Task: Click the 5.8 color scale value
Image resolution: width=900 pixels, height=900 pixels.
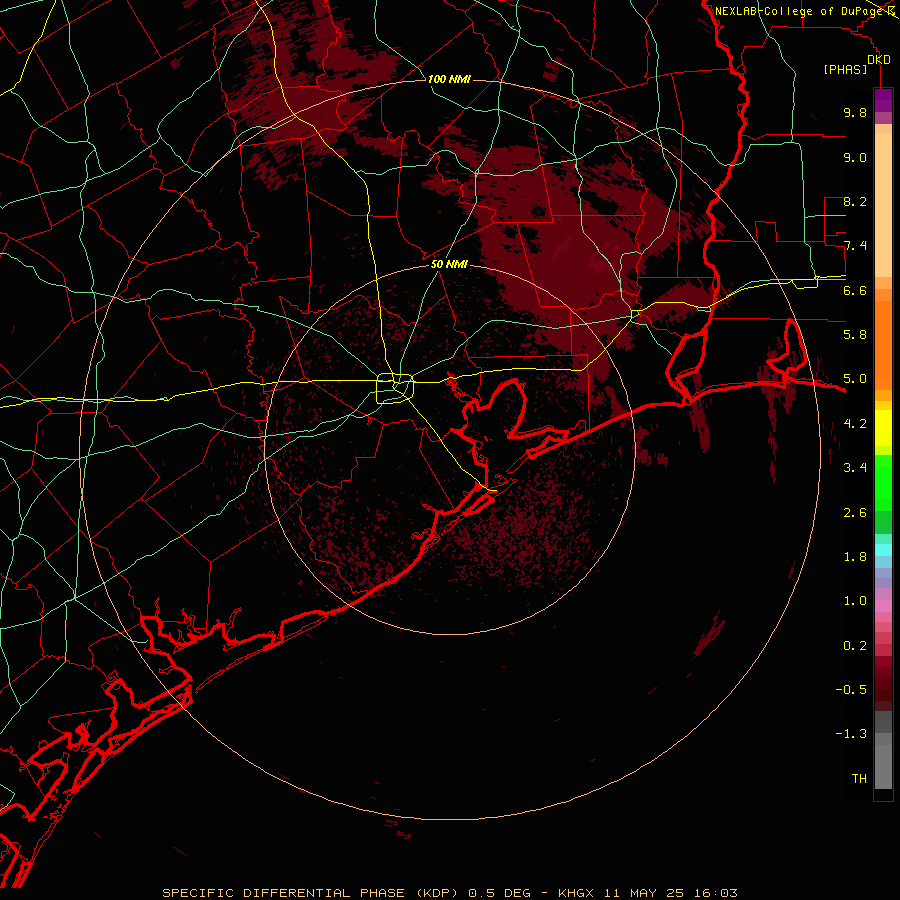Action: click(855, 335)
